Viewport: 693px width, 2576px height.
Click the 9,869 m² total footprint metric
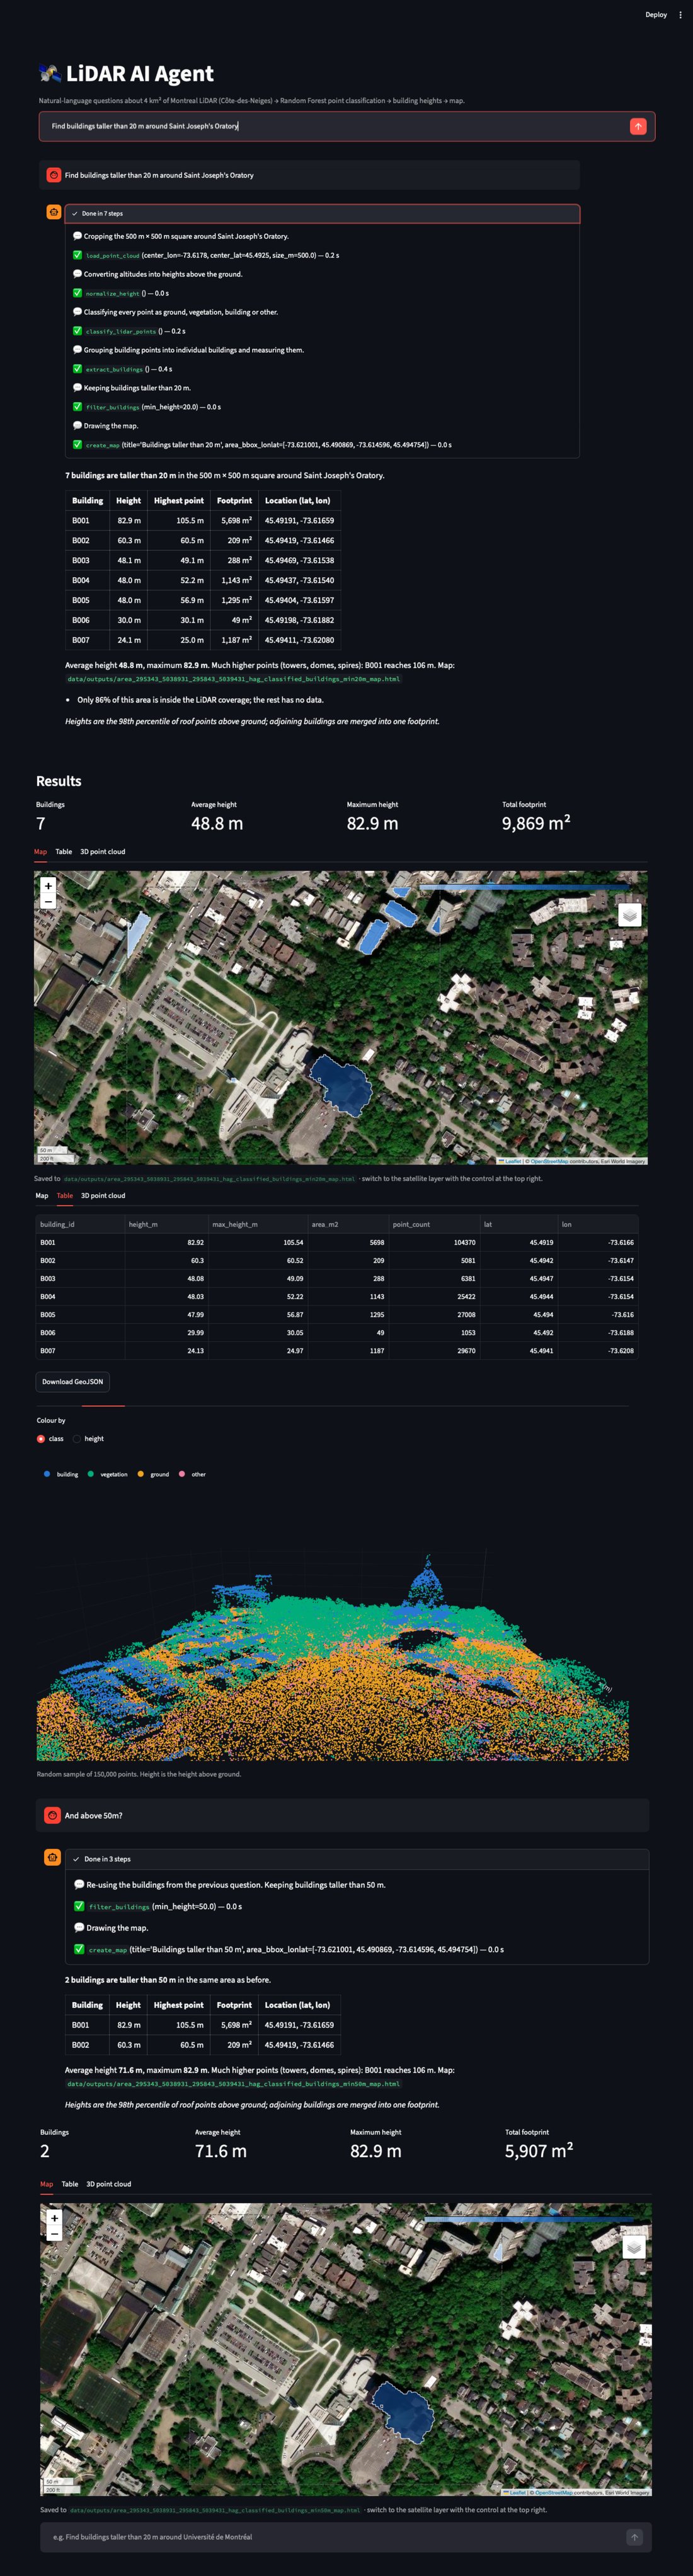tap(536, 823)
